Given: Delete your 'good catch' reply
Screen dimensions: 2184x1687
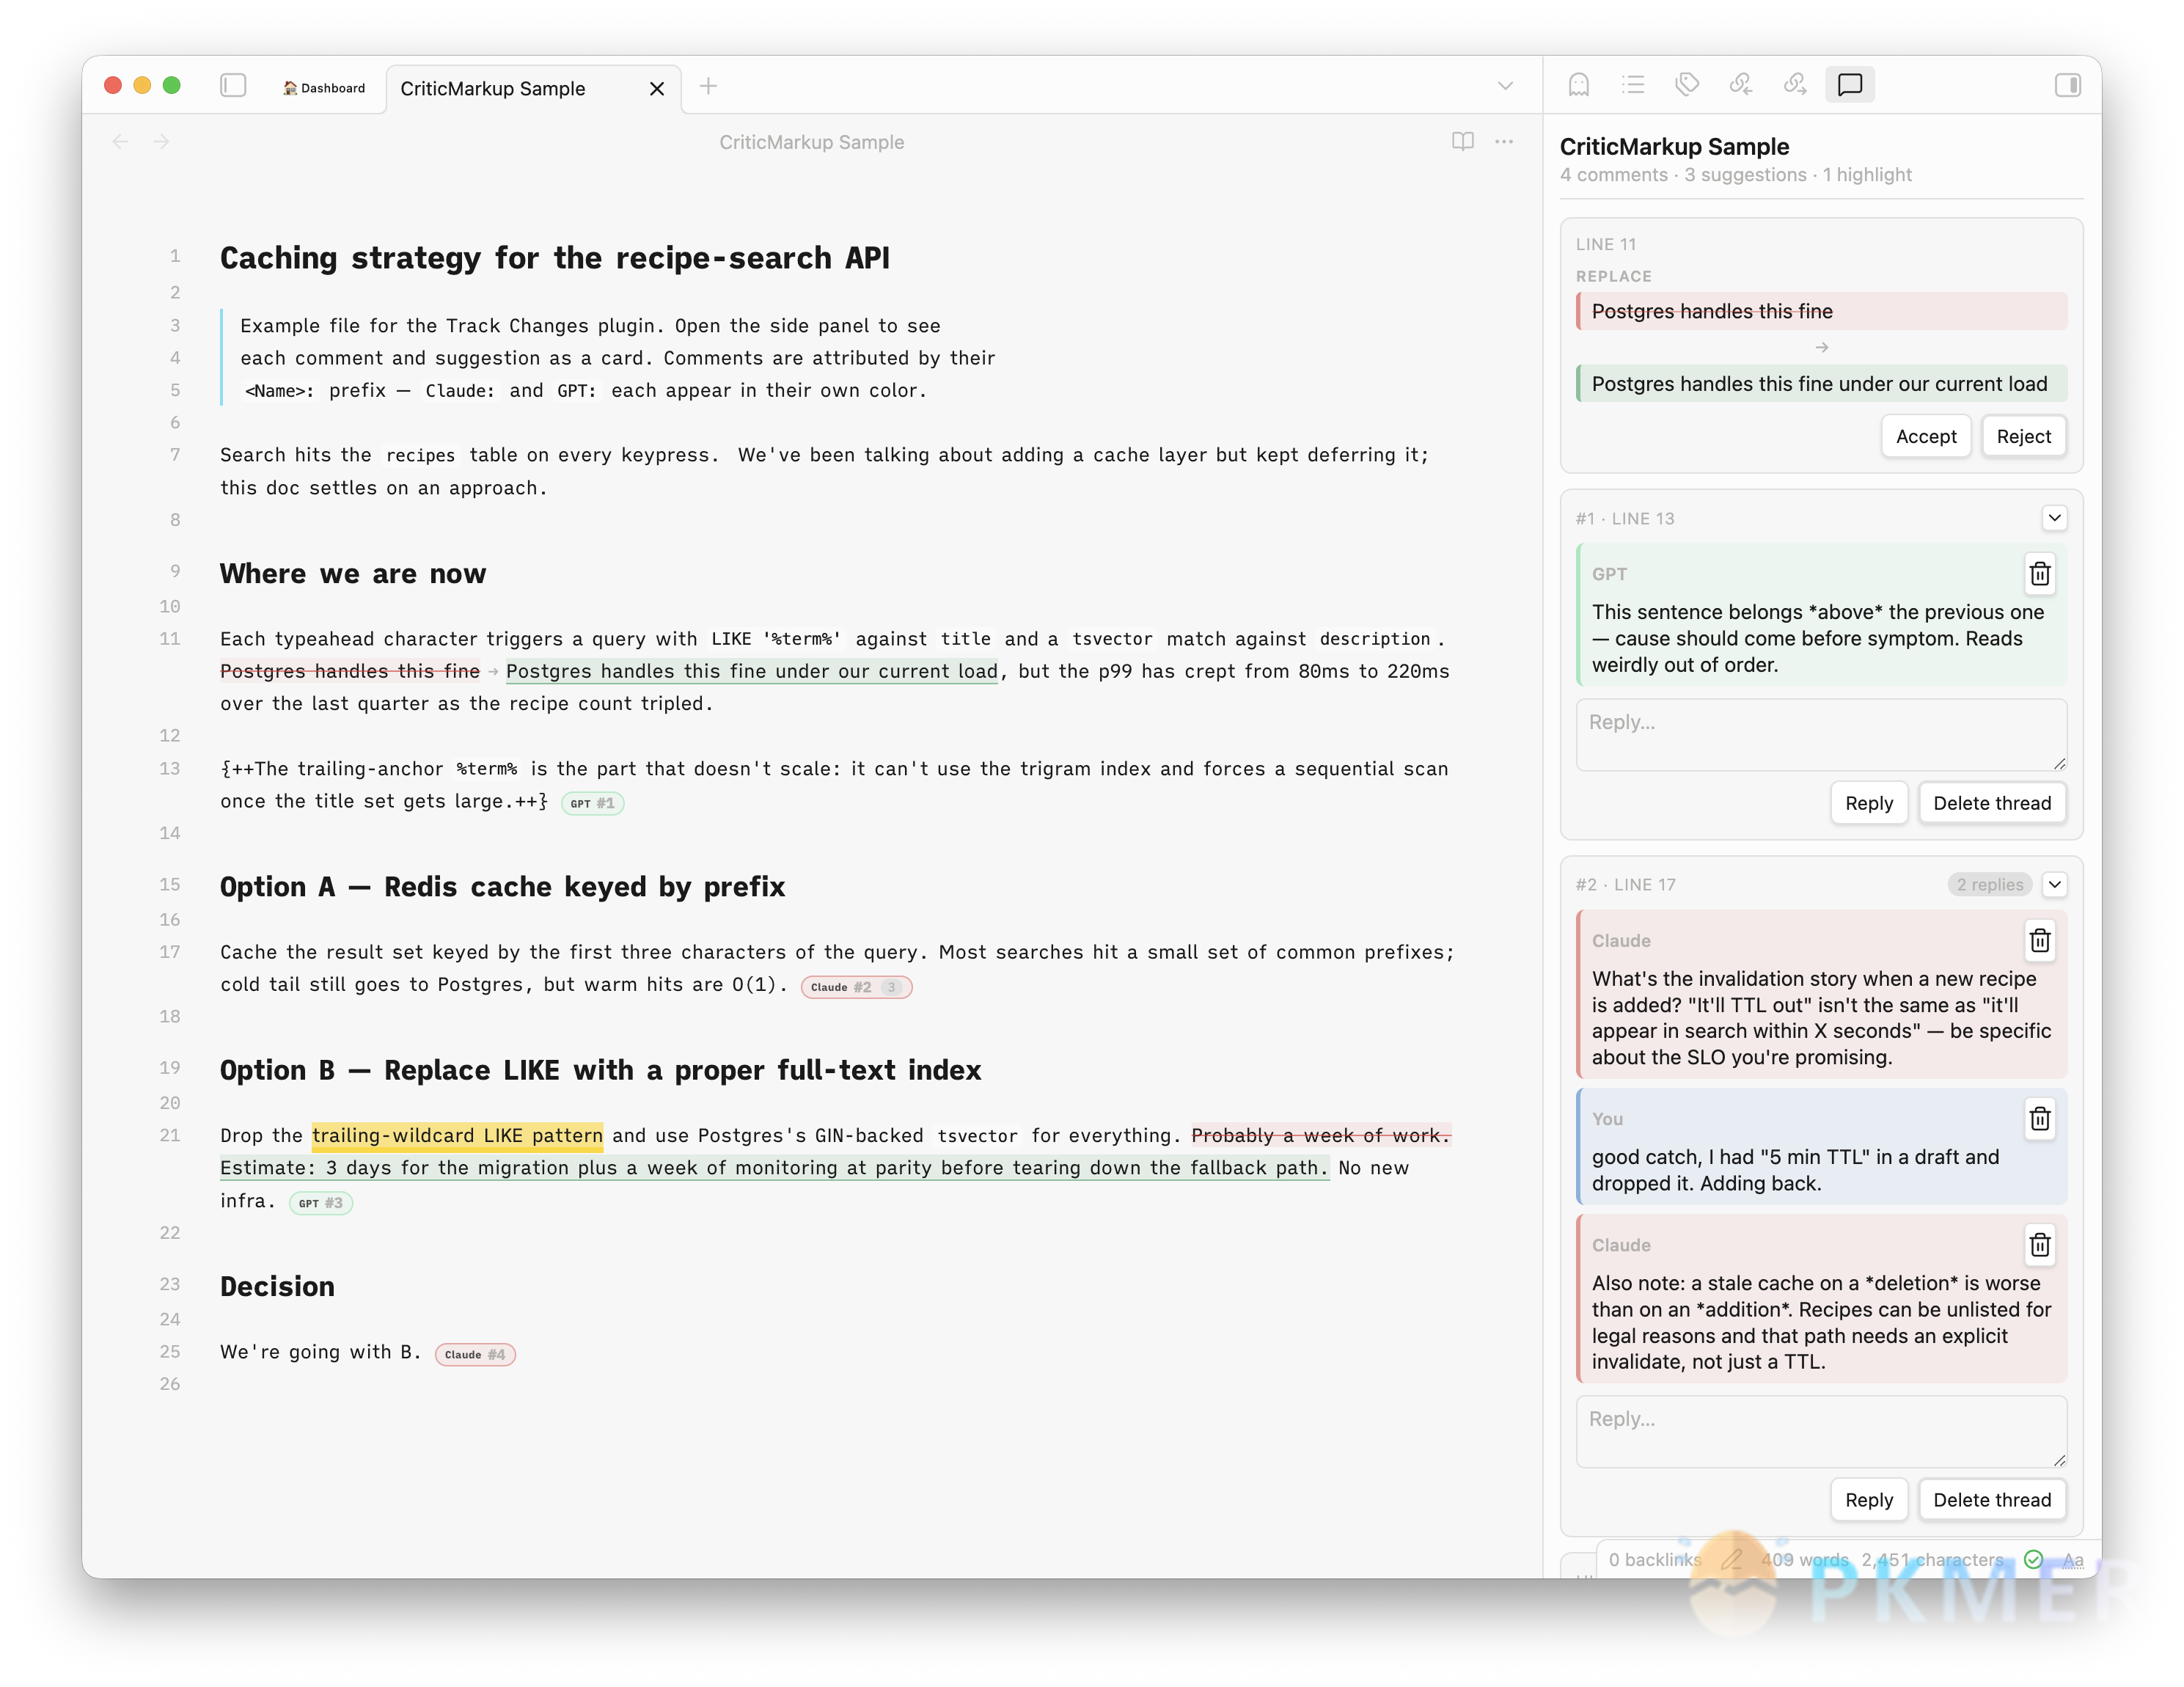Looking at the screenshot, I should coord(2040,1118).
